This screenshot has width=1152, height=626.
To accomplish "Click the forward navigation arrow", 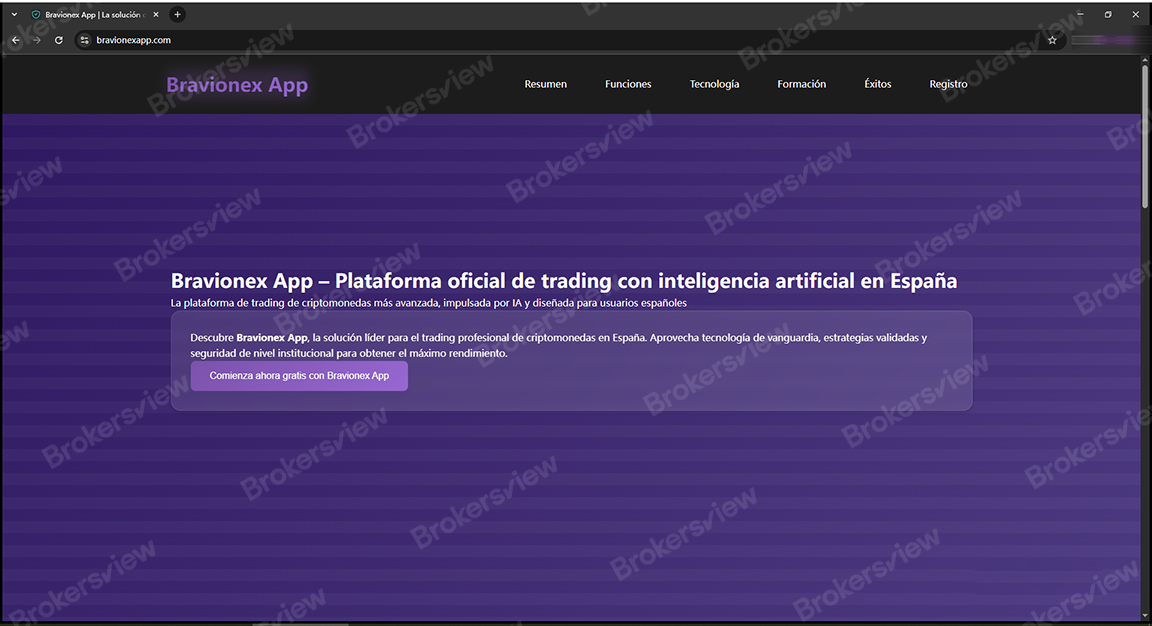I will coord(36,40).
